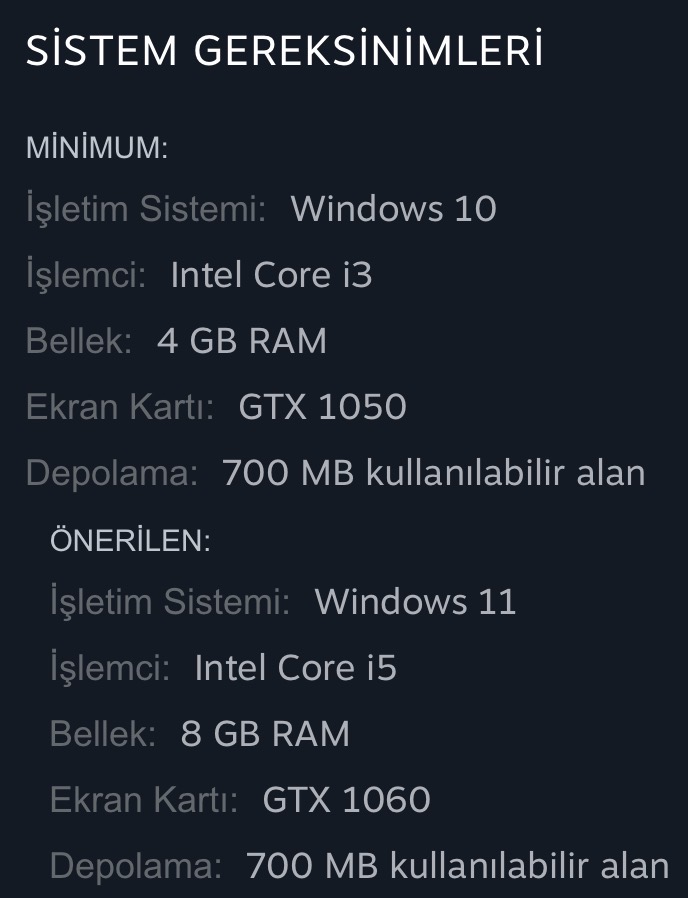Click the Bellek label under MİNİMUM
This screenshot has width=688, height=898.
tap(79, 341)
